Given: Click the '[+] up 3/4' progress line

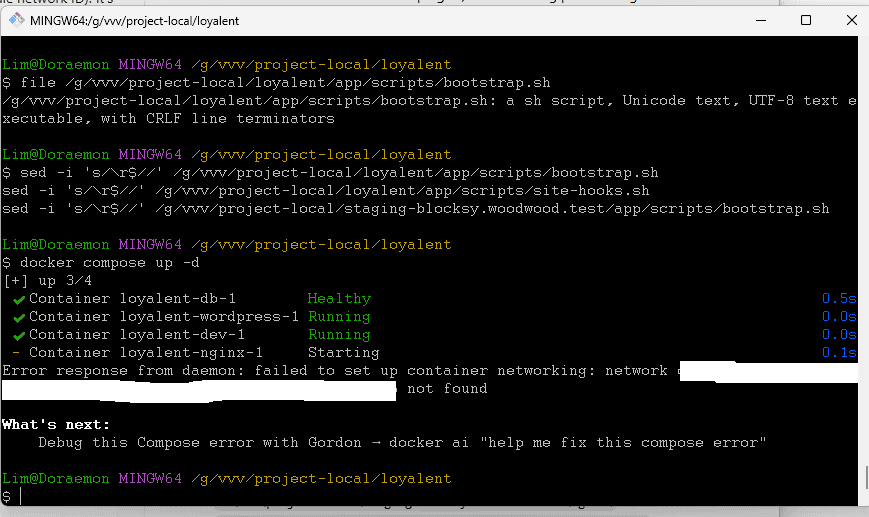Looking at the screenshot, I should (x=47, y=281).
